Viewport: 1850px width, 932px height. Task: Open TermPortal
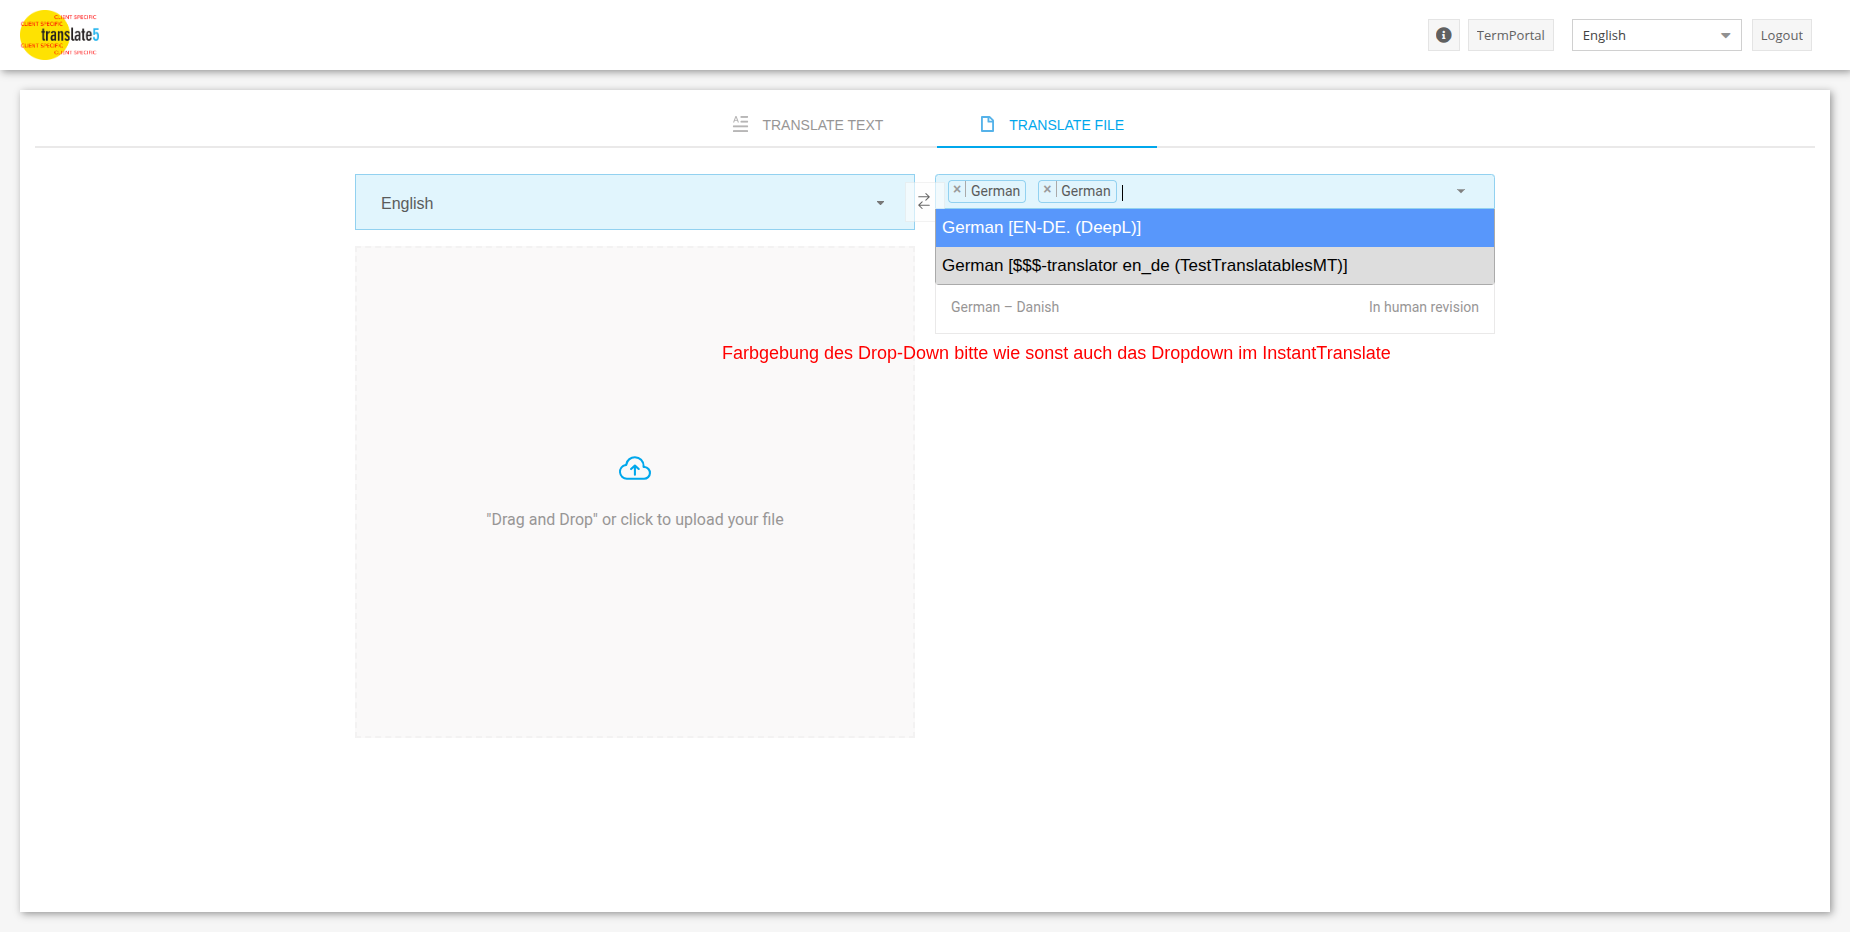click(1510, 35)
